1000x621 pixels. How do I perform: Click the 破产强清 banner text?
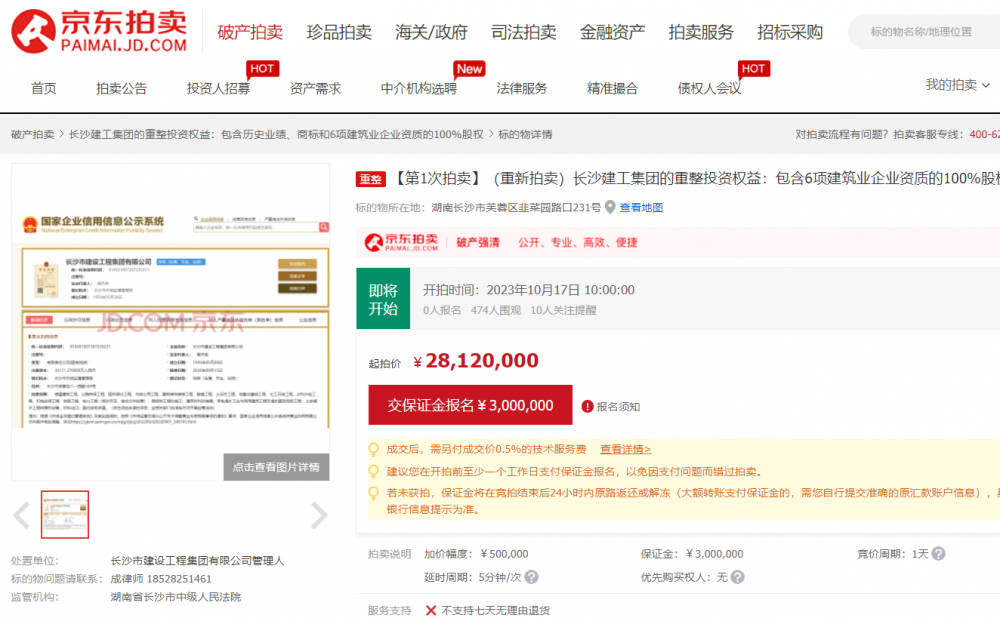click(x=478, y=243)
